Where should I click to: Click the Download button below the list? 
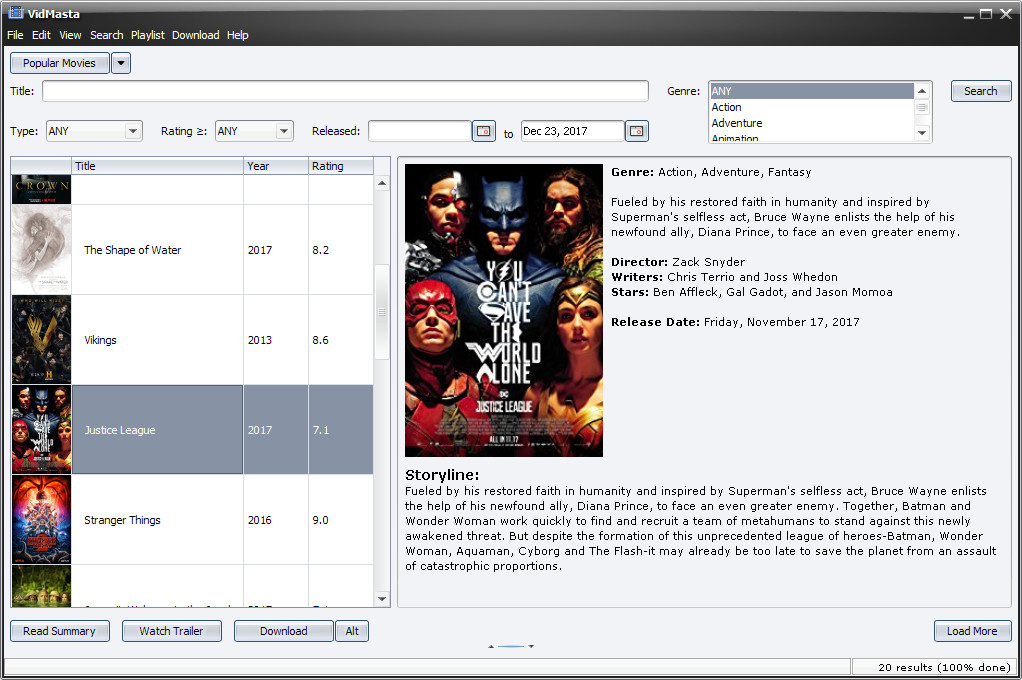click(284, 631)
